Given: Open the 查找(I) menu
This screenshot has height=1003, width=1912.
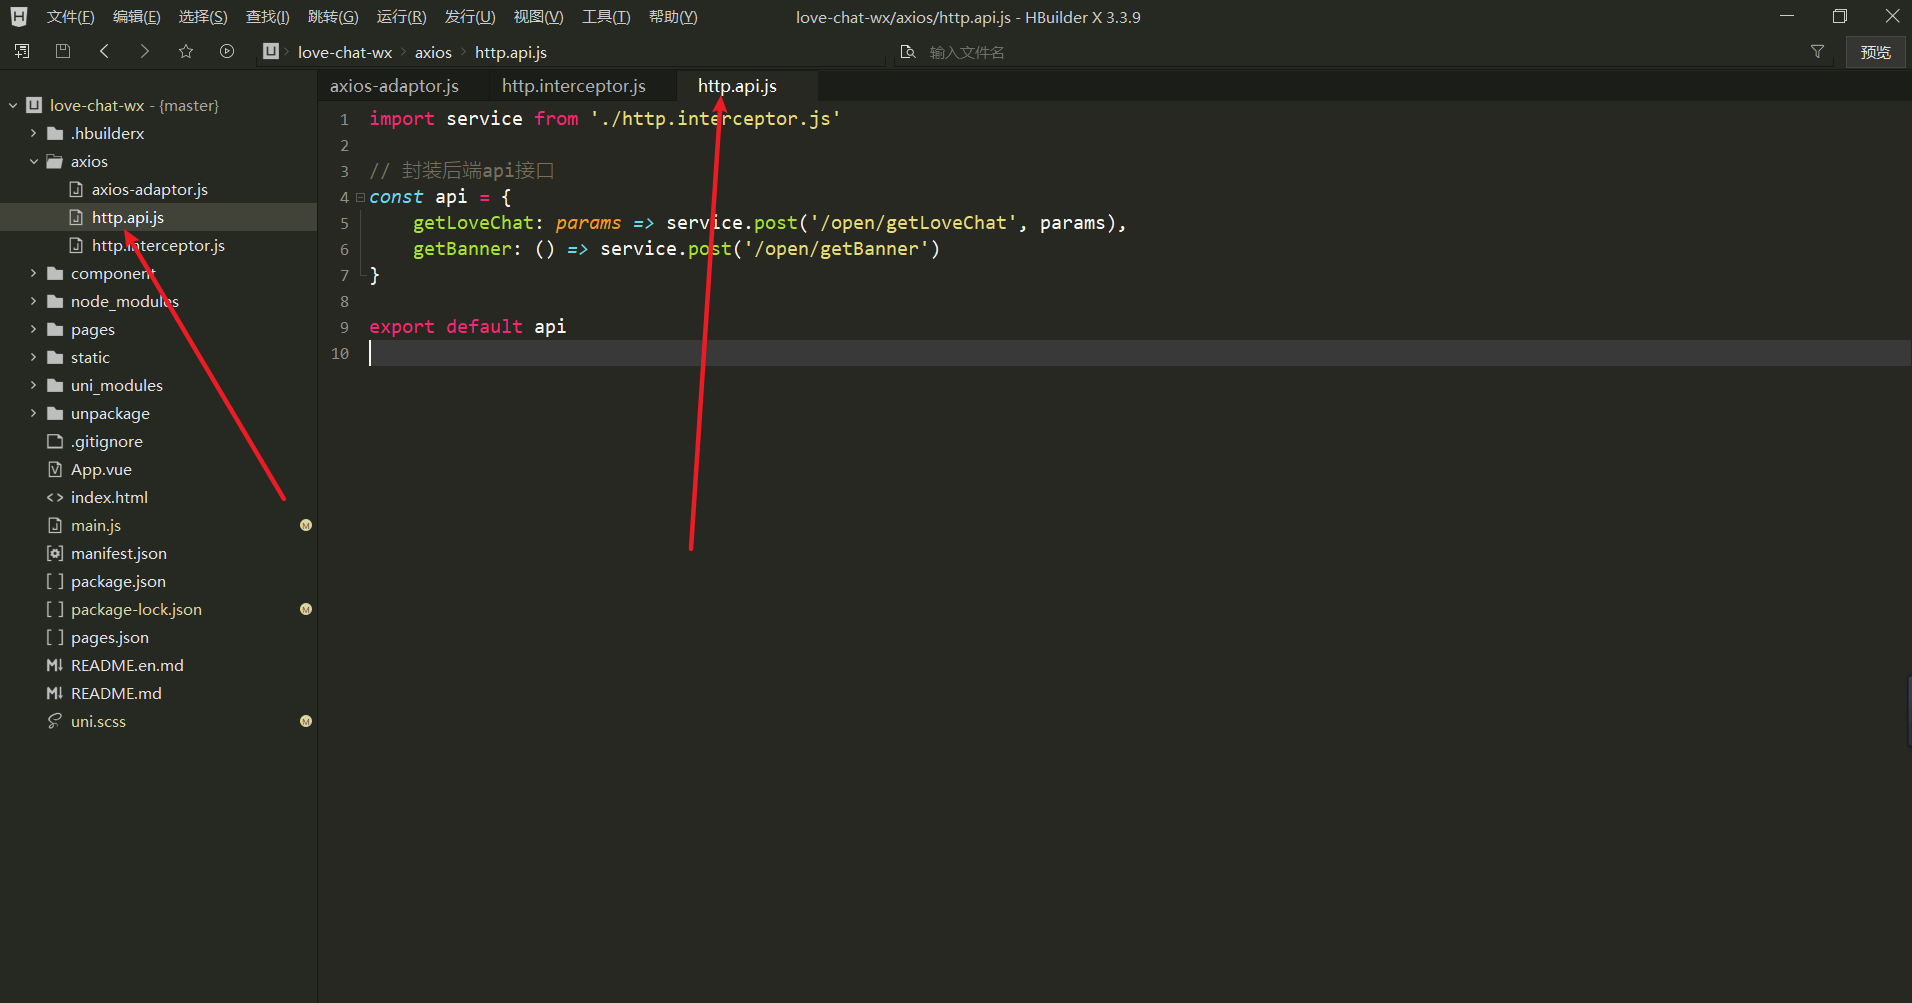Looking at the screenshot, I should (x=267, y=17).
